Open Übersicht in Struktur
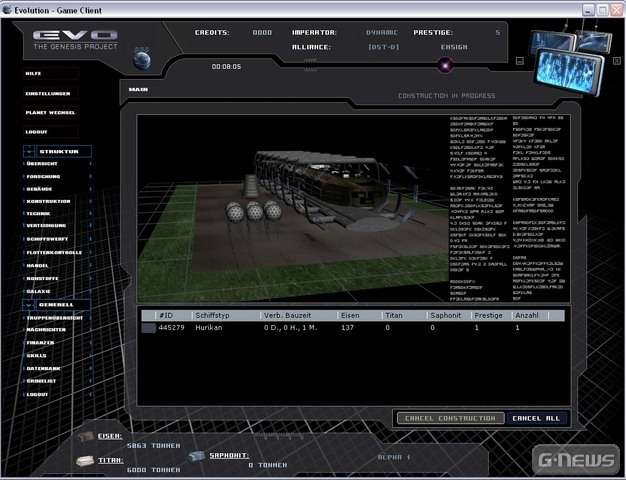626x480 pixels. [42, 164]
